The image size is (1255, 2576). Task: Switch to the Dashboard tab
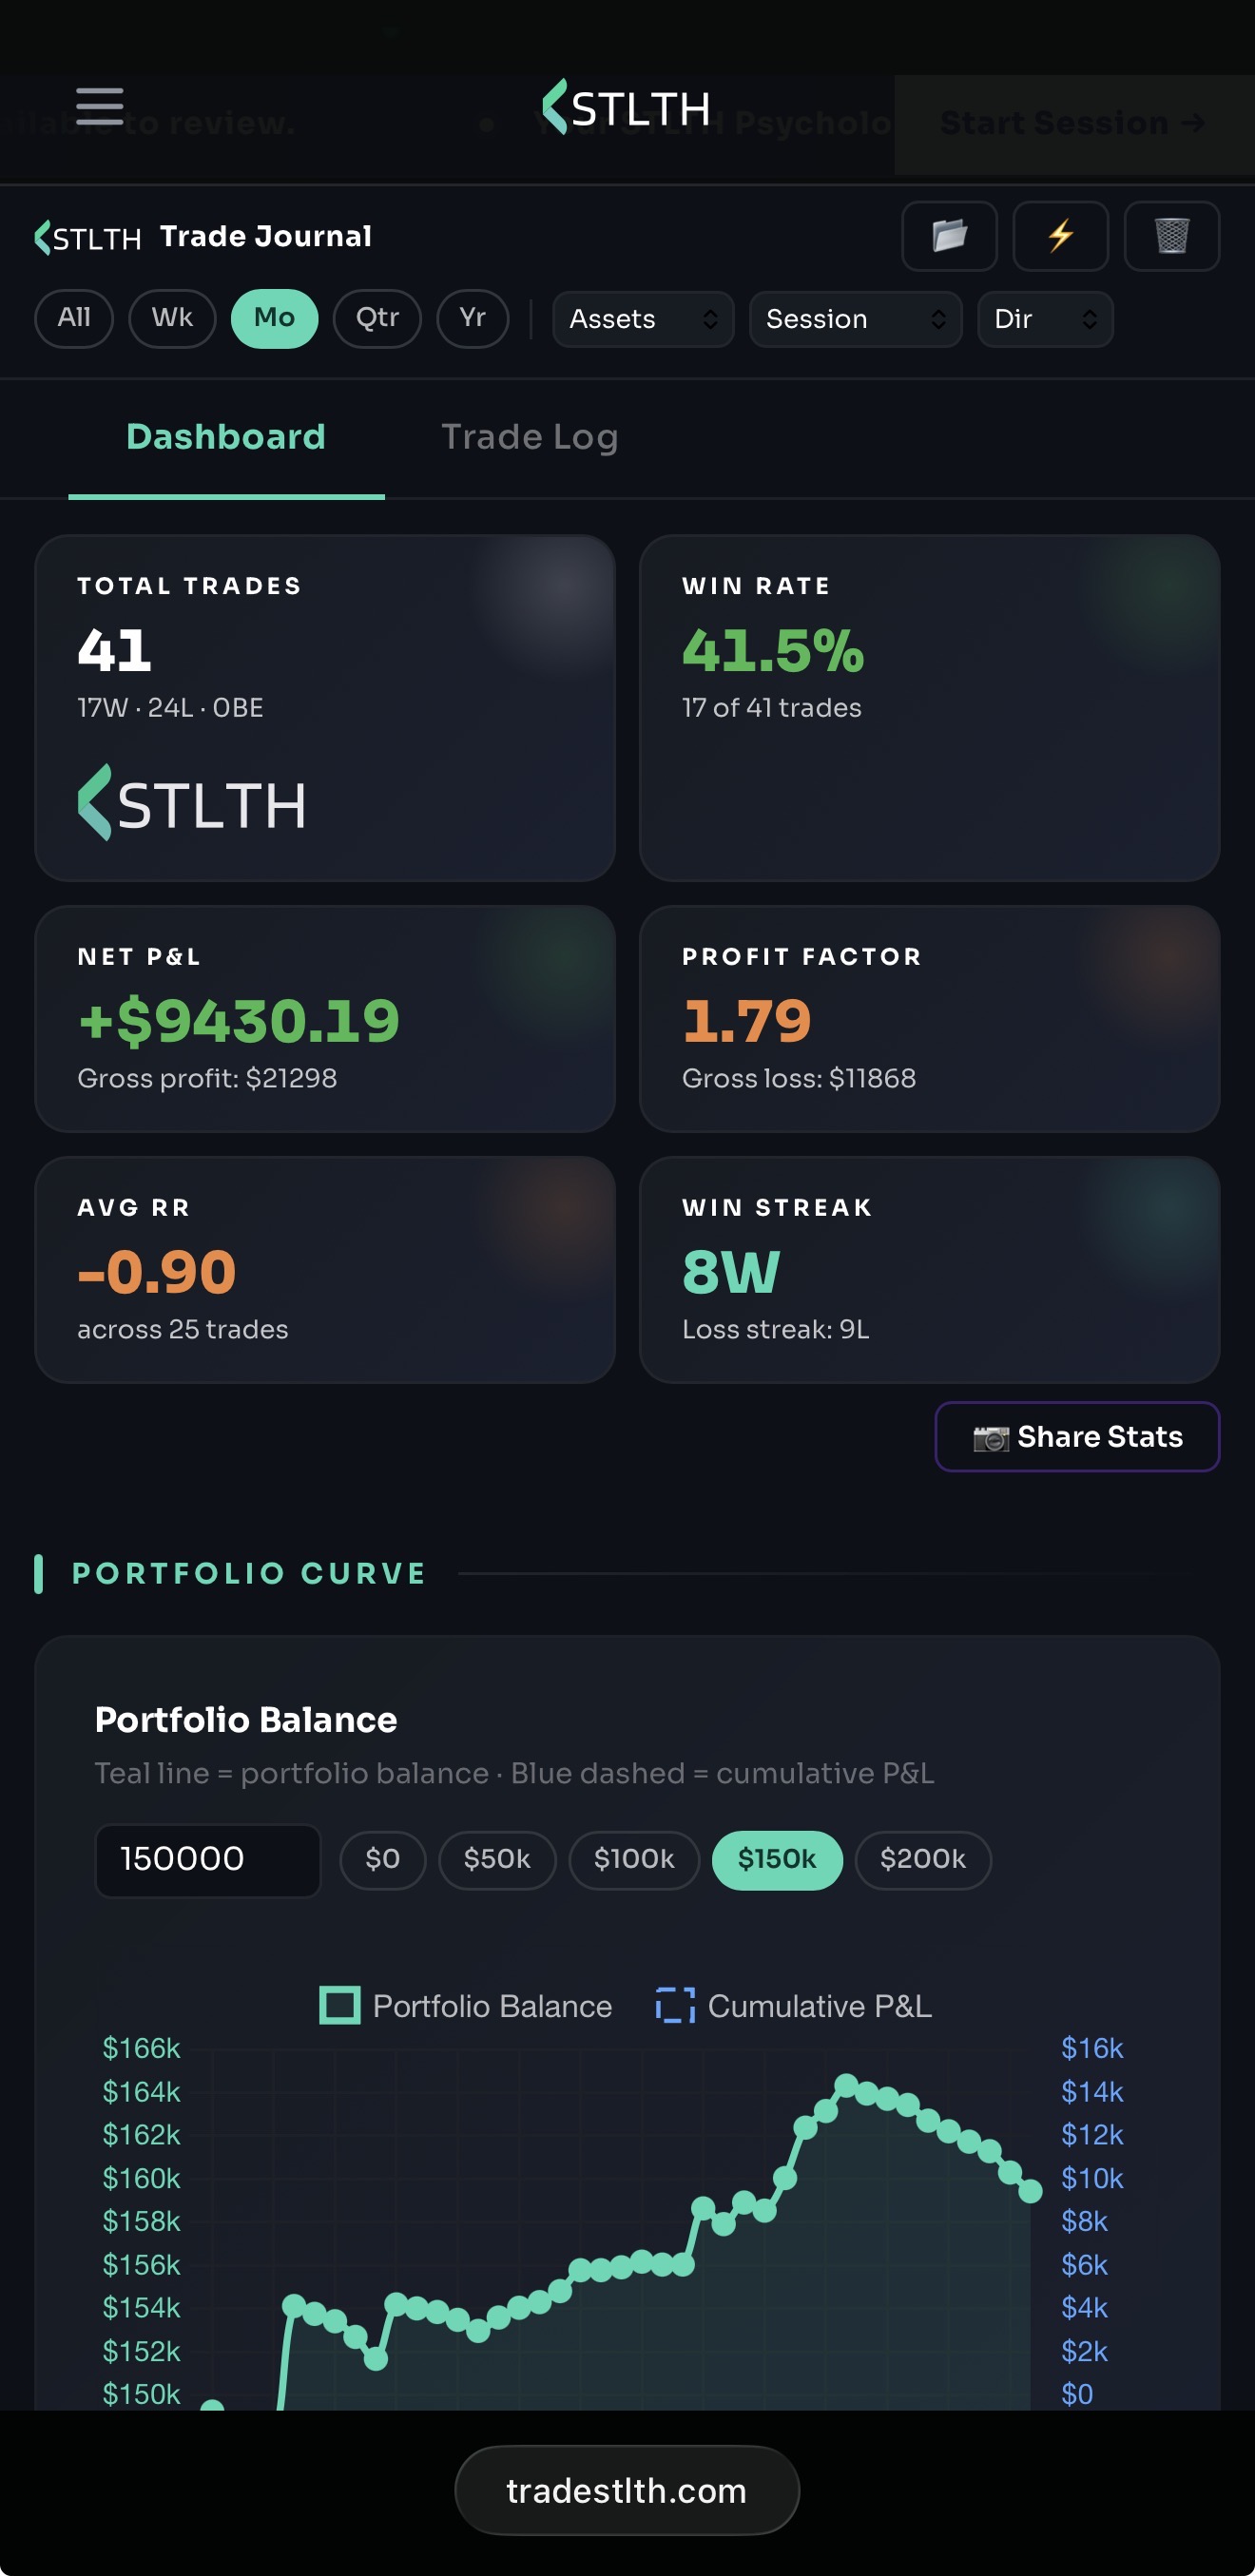(226, 437)
